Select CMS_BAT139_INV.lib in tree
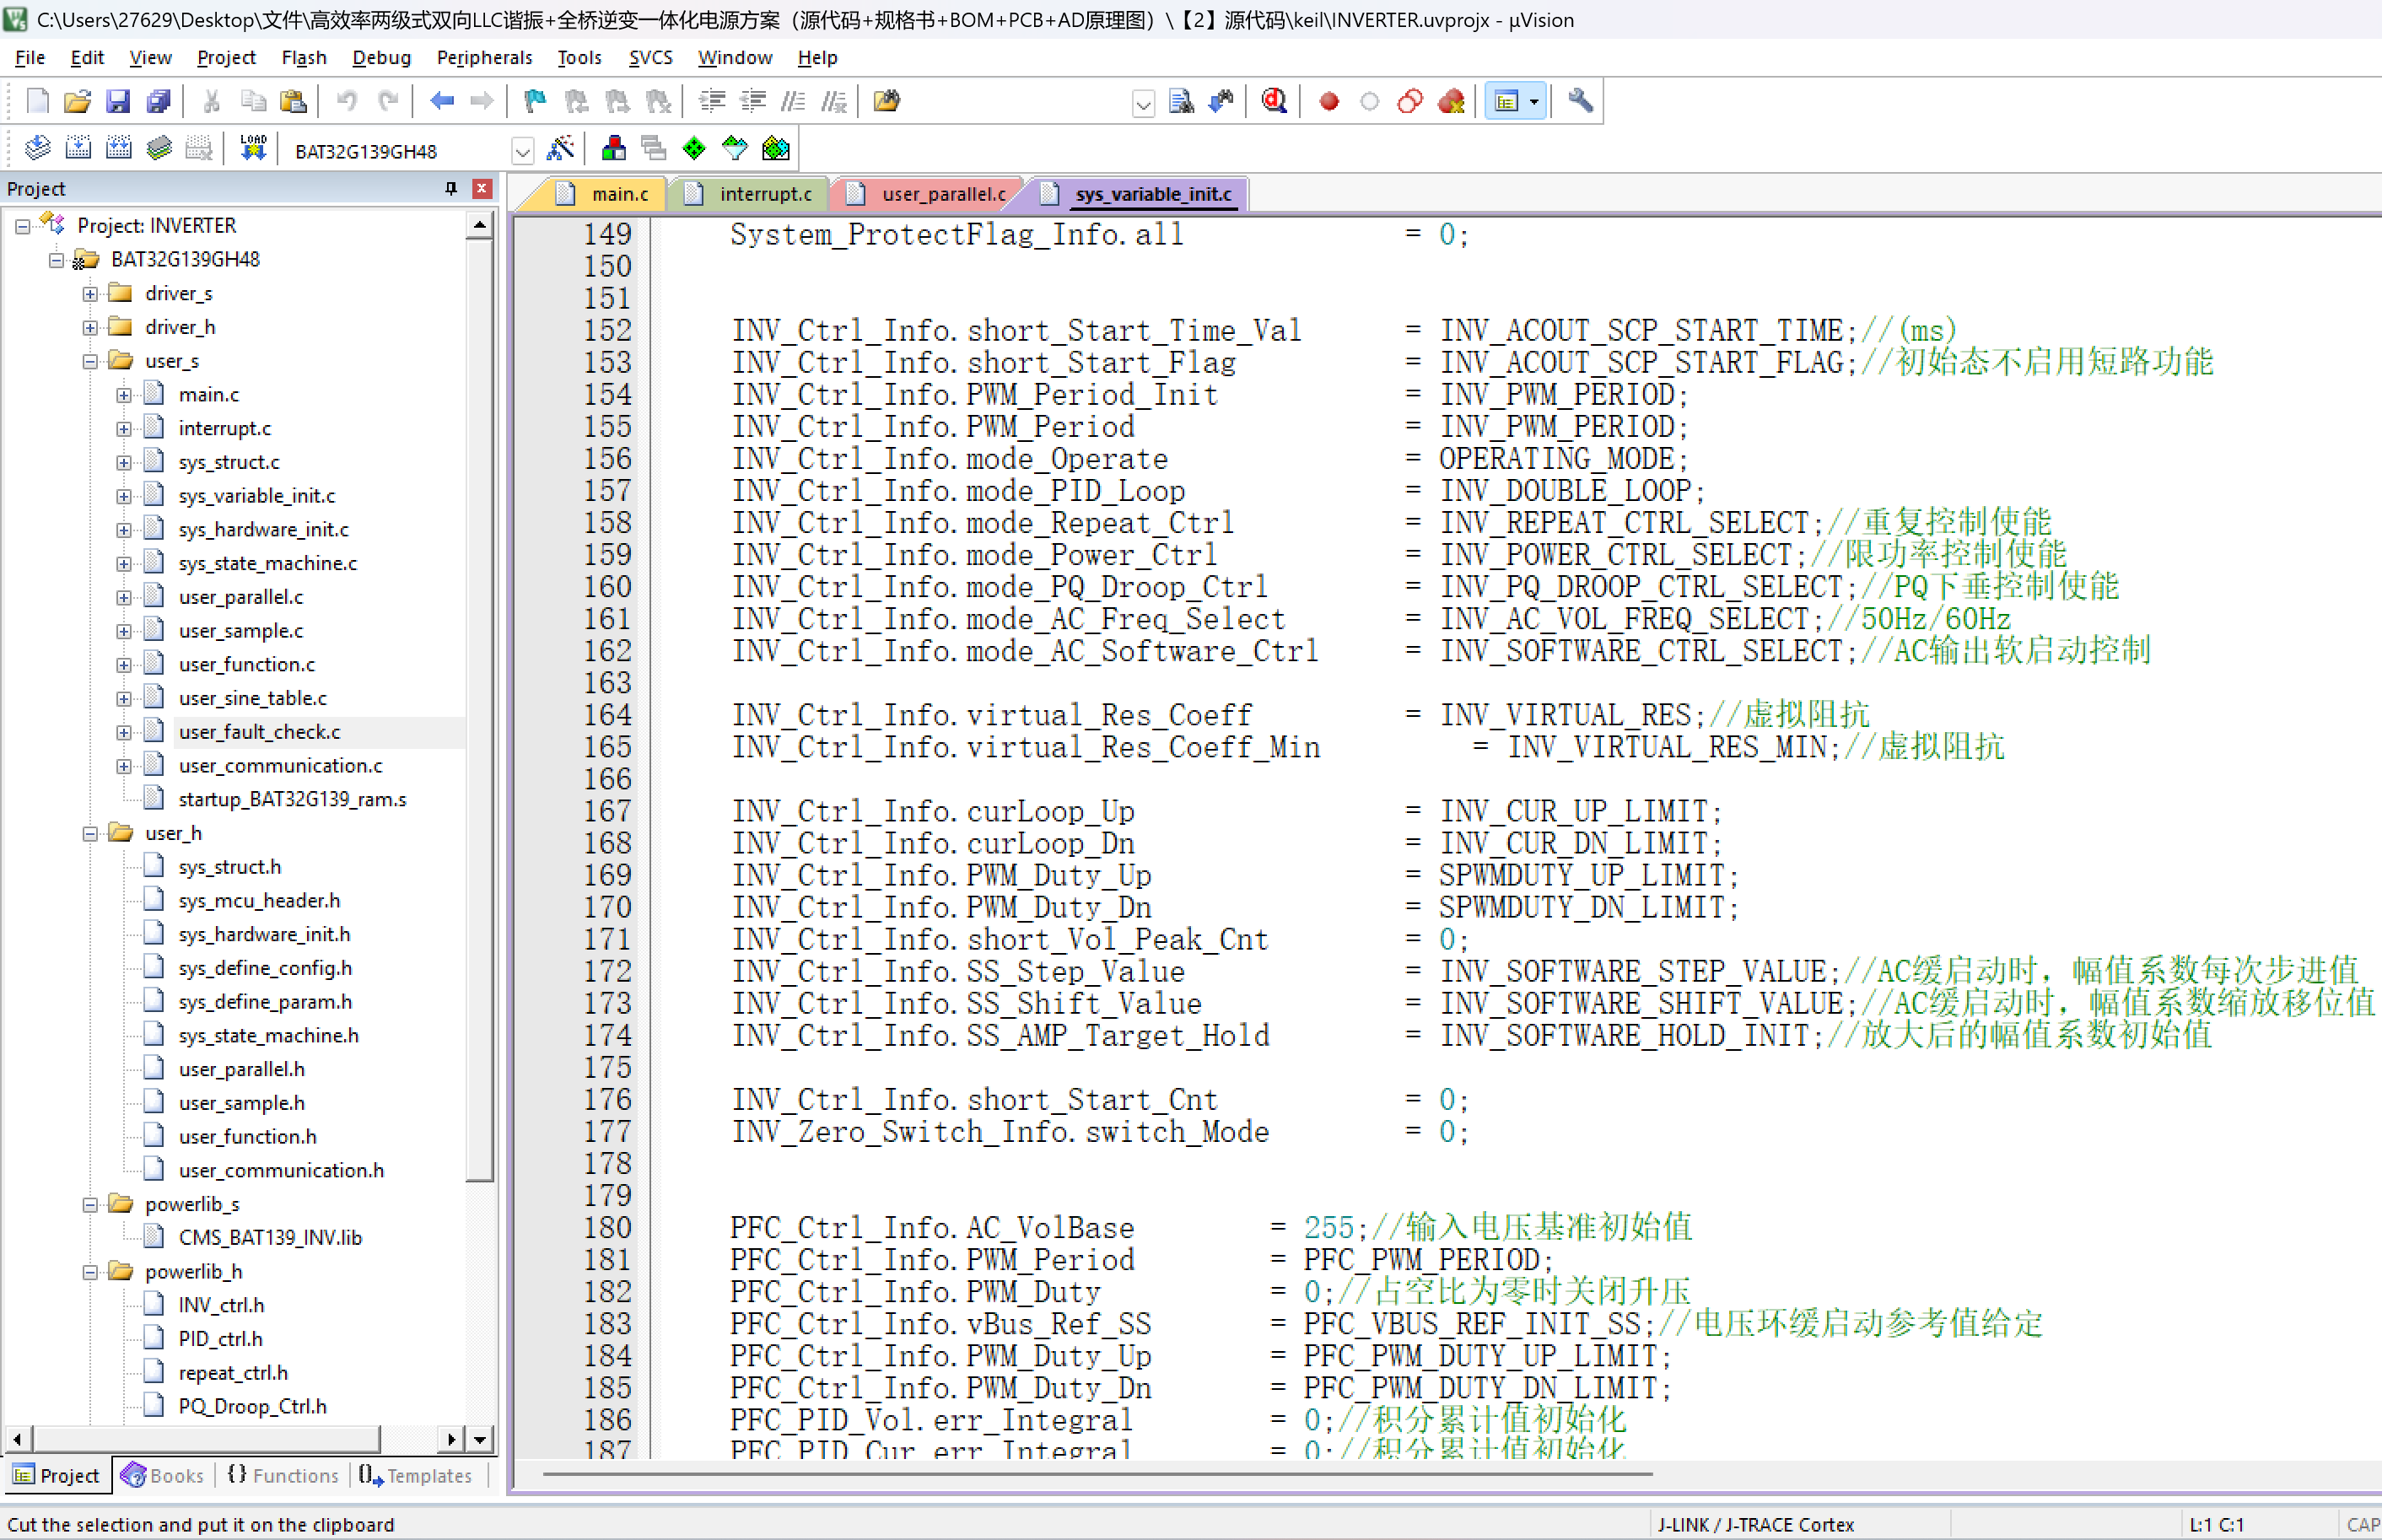 coord(270,1238)
